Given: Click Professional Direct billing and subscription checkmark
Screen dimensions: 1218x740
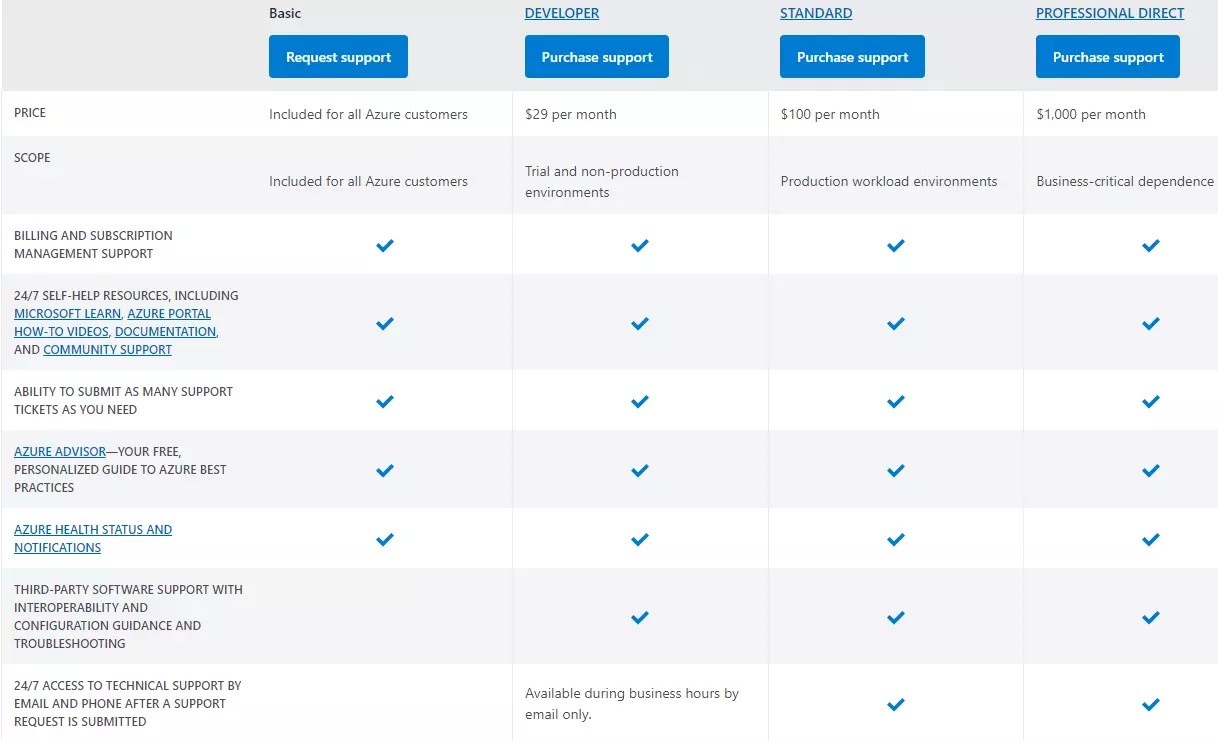Looking at the screenshot, I should pos(1150,245).
